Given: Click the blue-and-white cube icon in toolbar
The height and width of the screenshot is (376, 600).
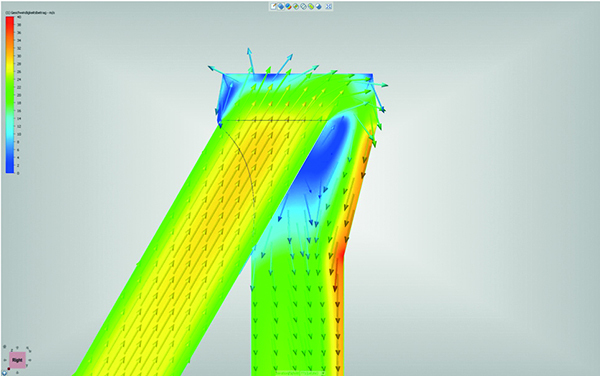Looking at the screenshot, I should pyautogui.click(x=318, y=7).
